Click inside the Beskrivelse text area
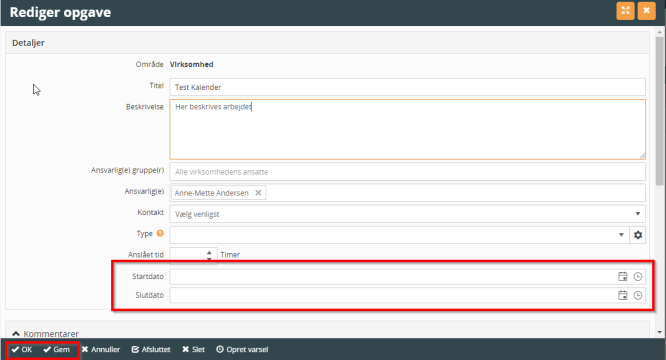This screenshot has width=666, height=360. pos(407,129)
